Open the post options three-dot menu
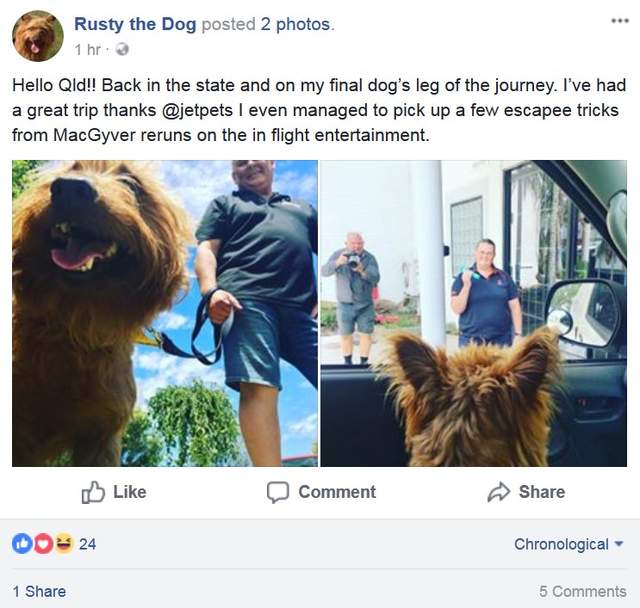Viewport: 640px width, 608px height. tap(619, 21)
